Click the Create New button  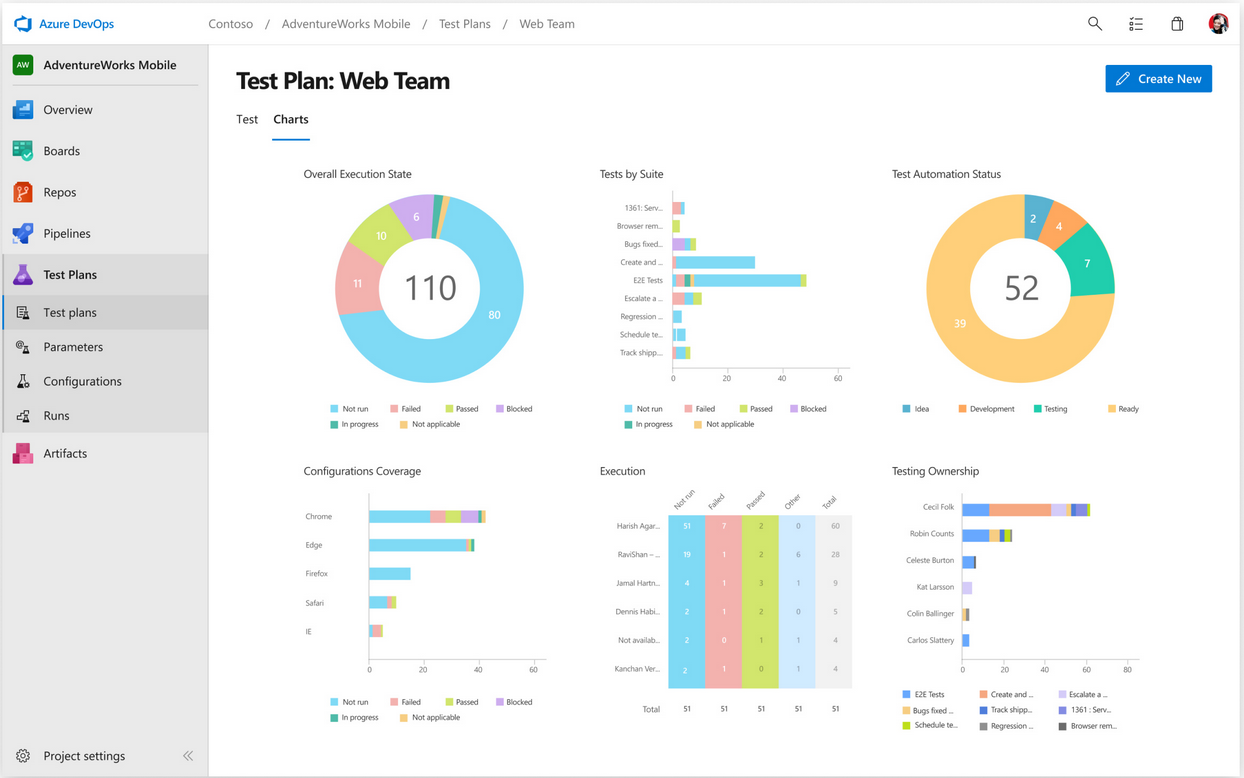click(1158, 79)
